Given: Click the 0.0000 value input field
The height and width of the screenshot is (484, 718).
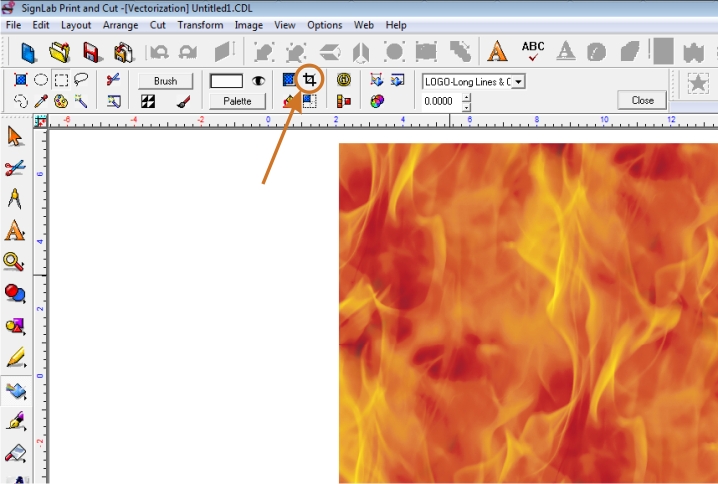Looking at the screenshot, I should [442, 101].
